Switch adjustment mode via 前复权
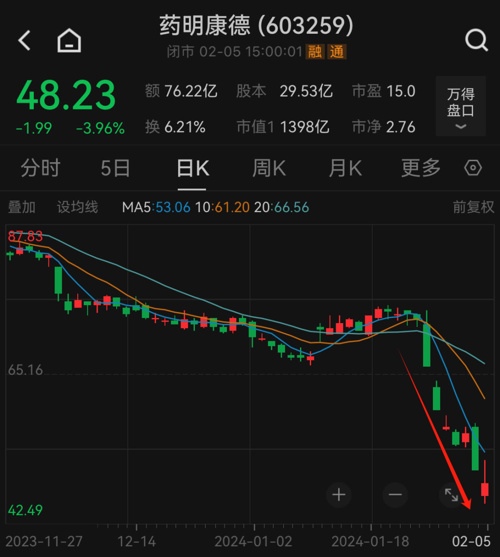500x557 pixels. tap(473, 207)
